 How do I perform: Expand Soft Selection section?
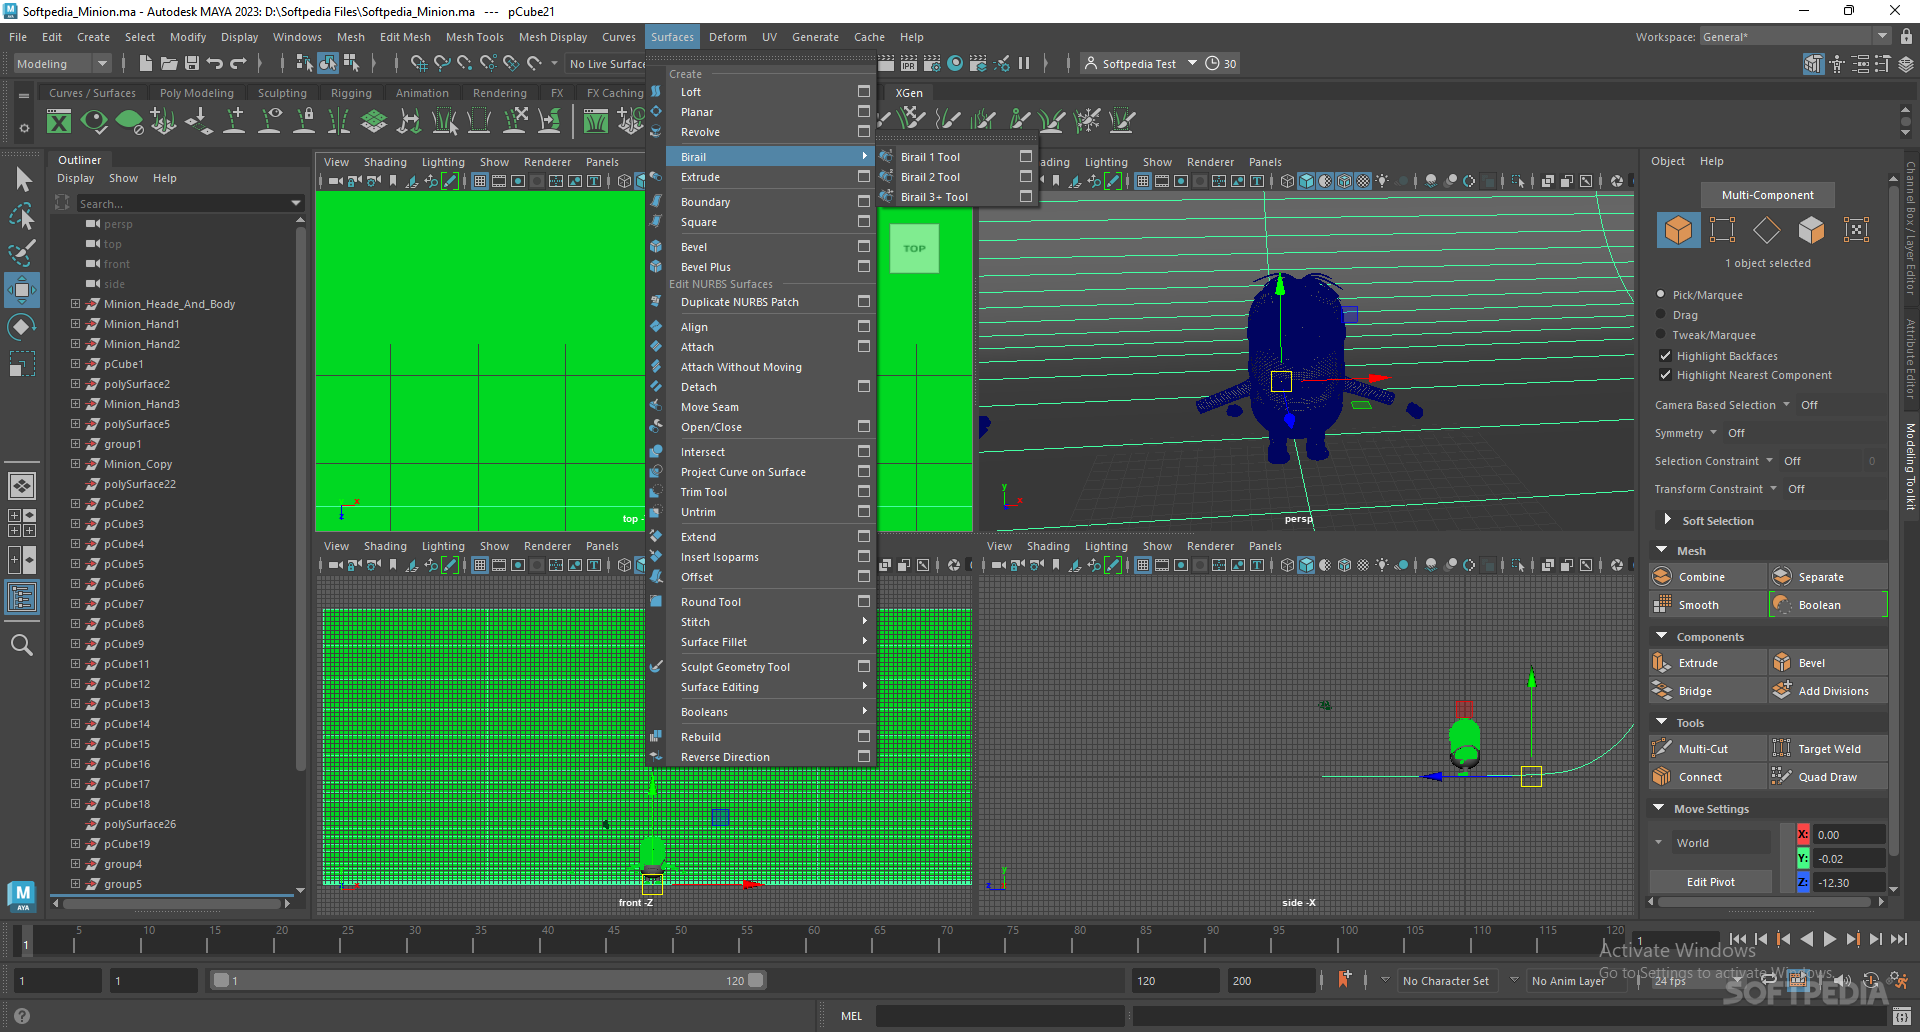(1667, 520)
